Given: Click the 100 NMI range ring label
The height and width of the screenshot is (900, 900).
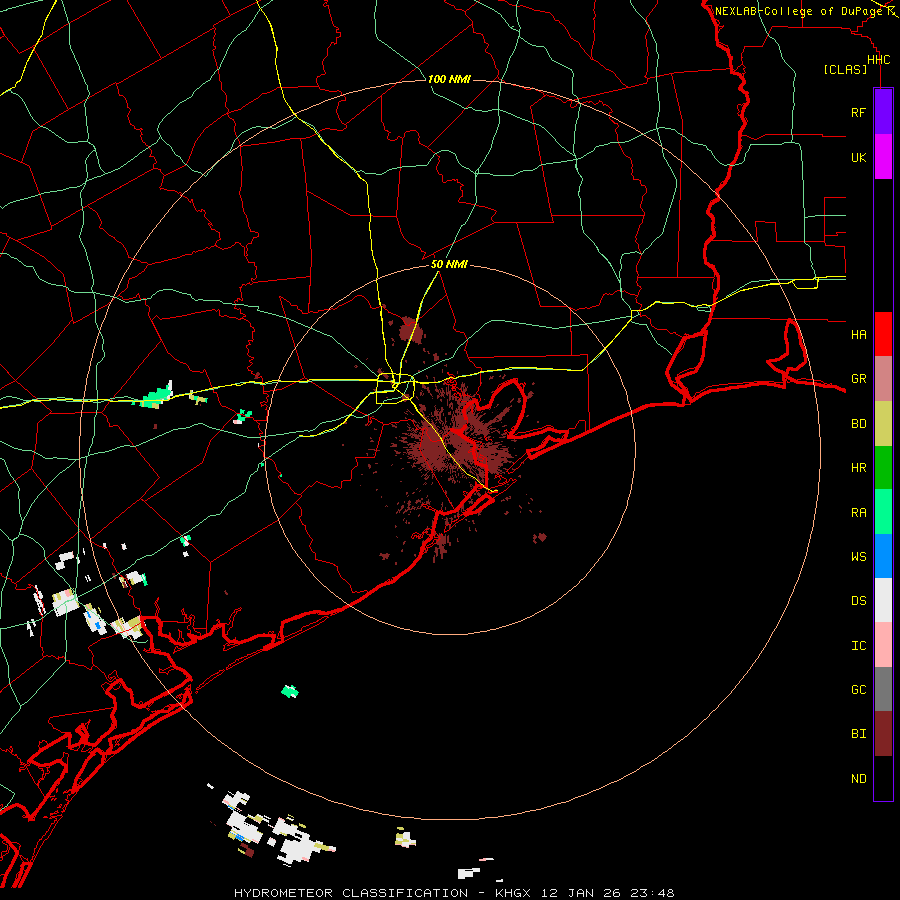Looking at the screenshot, I should click(x=449, y=79).
